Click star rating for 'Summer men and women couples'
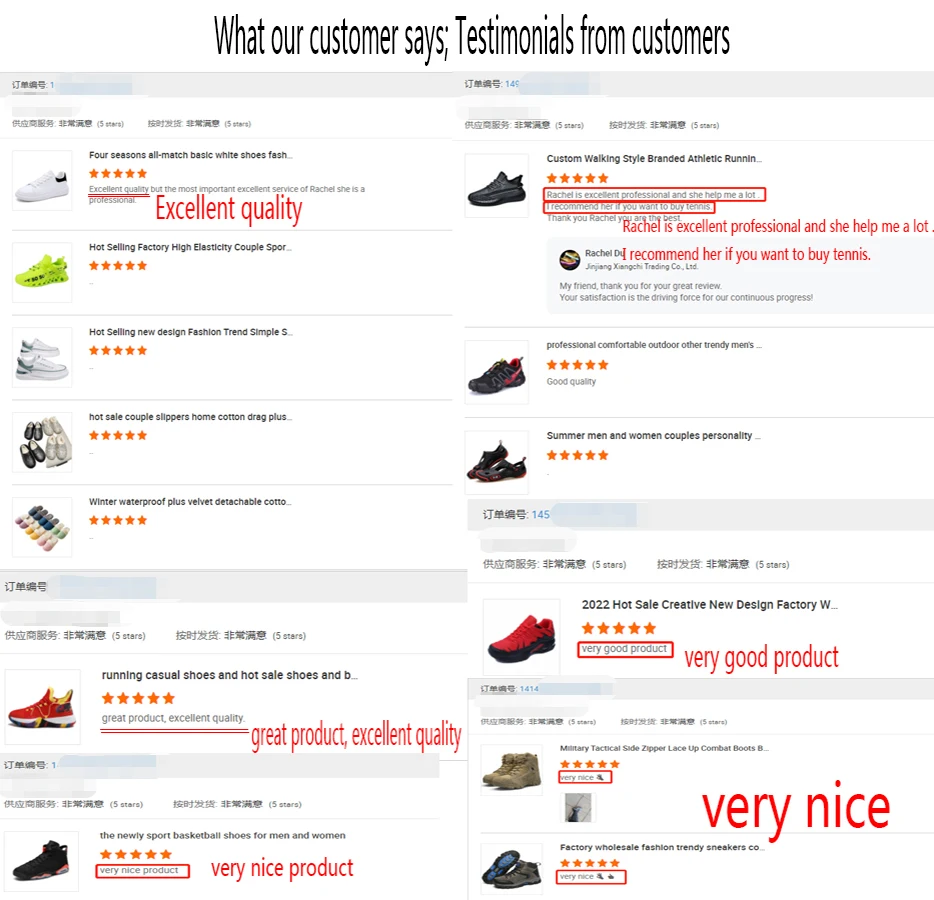Viewport: 934px width, 900px height. [577, 455]
